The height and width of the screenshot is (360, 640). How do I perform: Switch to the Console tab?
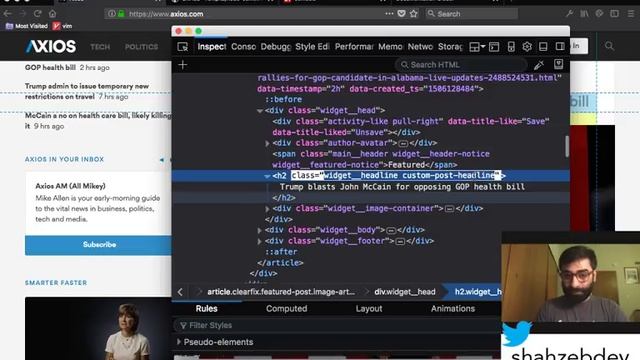tap(243, 47)
